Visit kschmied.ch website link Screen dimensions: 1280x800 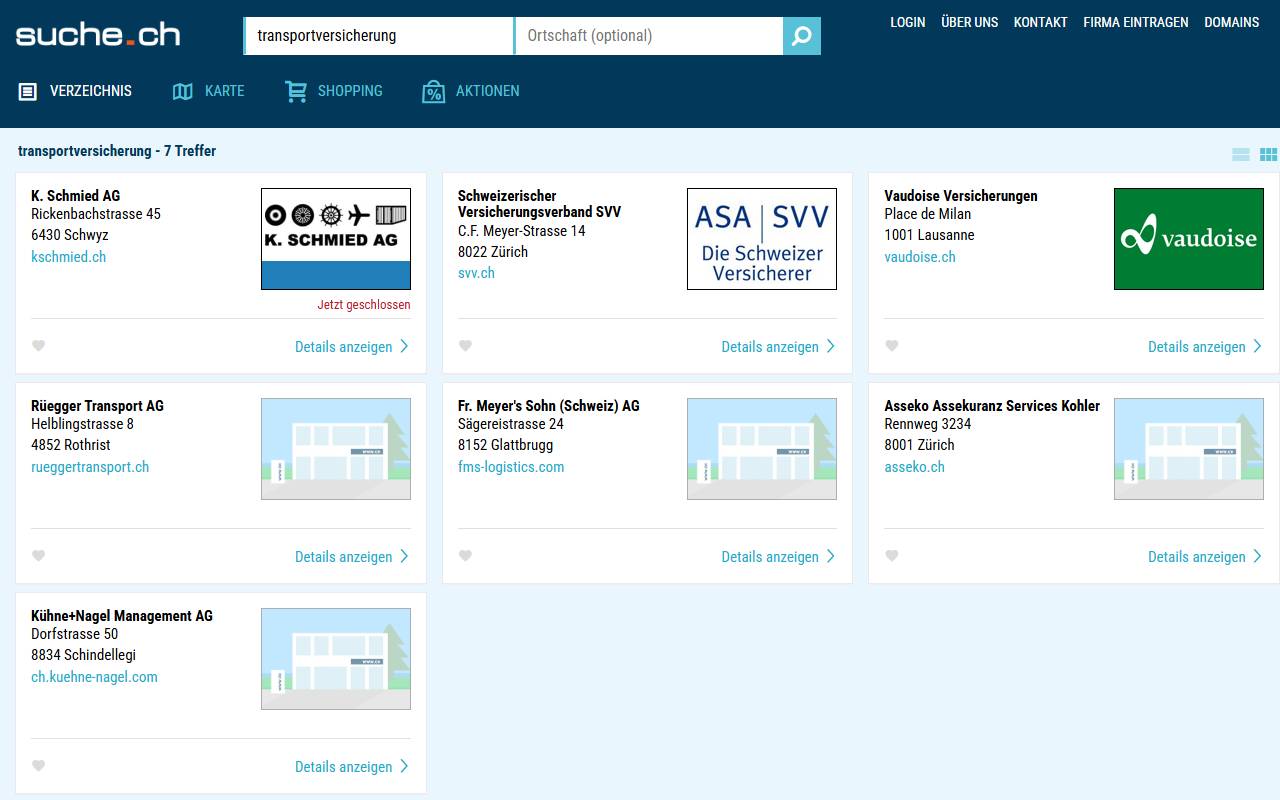tap(68, 257)
